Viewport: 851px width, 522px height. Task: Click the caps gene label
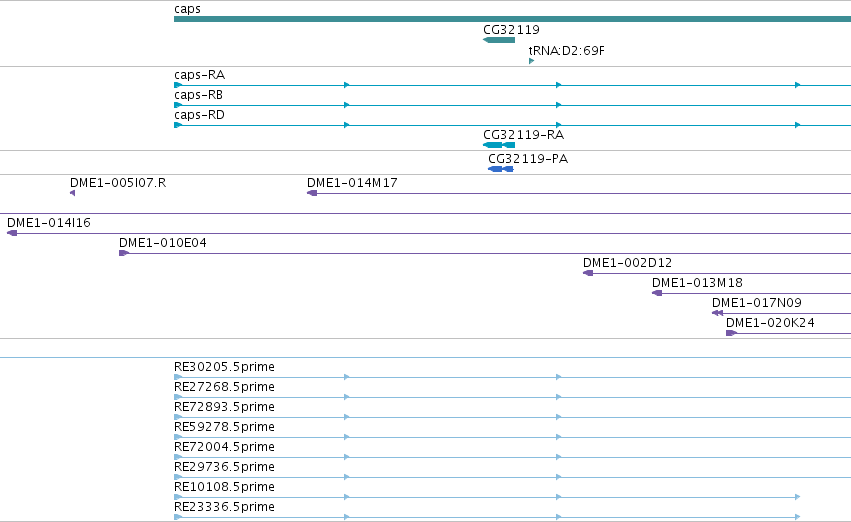click(187, 9)
